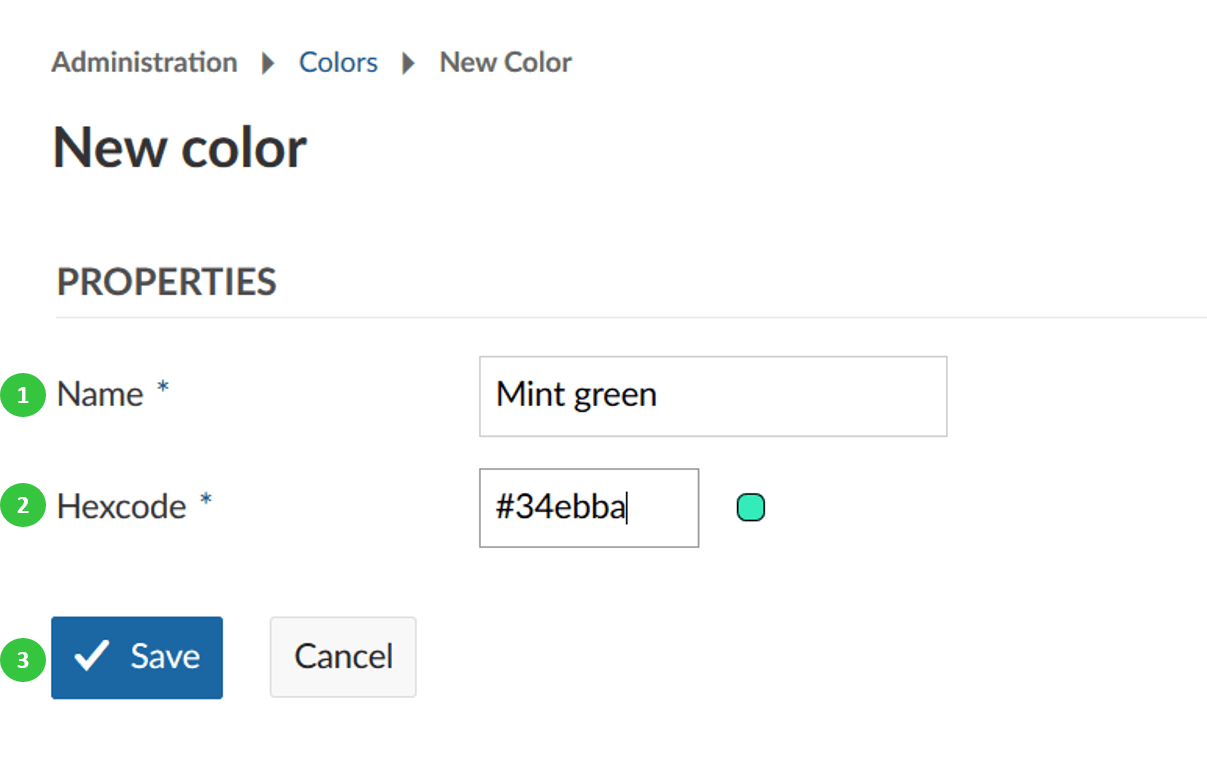Image resolution: width=1207 pixels, height=757 pixels.
Task: Select the New Color breadcrumb item
Action: [x=505, y=63]
